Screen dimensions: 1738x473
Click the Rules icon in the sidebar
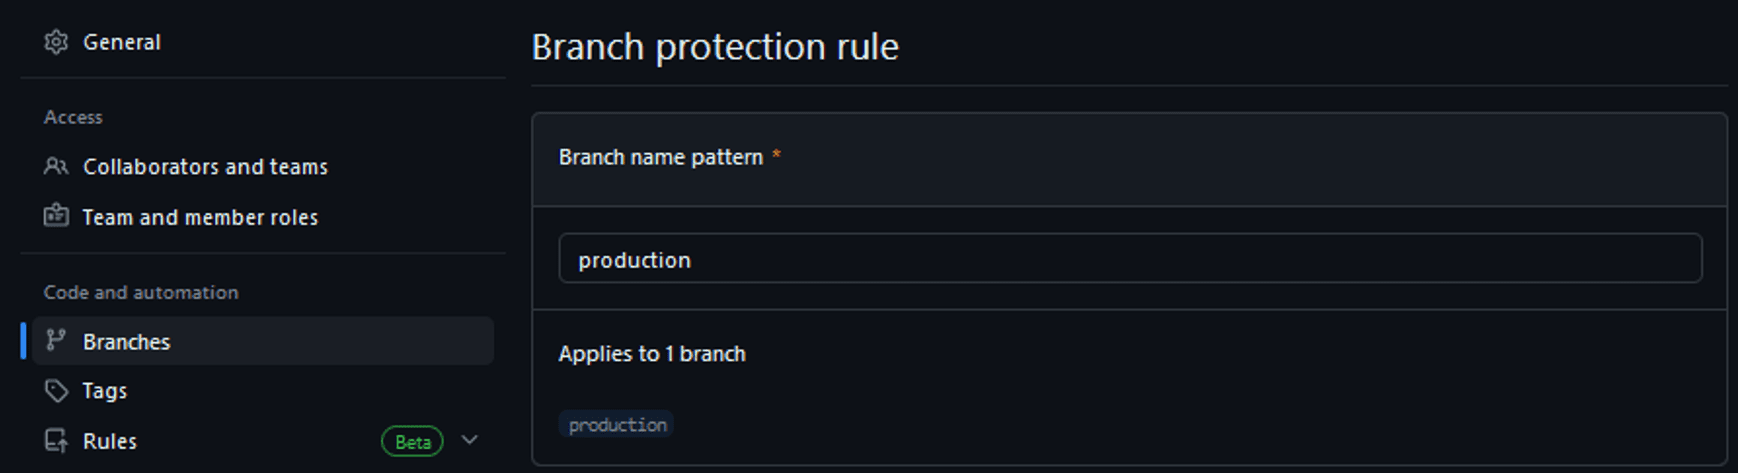pyautogui.click(x=56, y=441)
